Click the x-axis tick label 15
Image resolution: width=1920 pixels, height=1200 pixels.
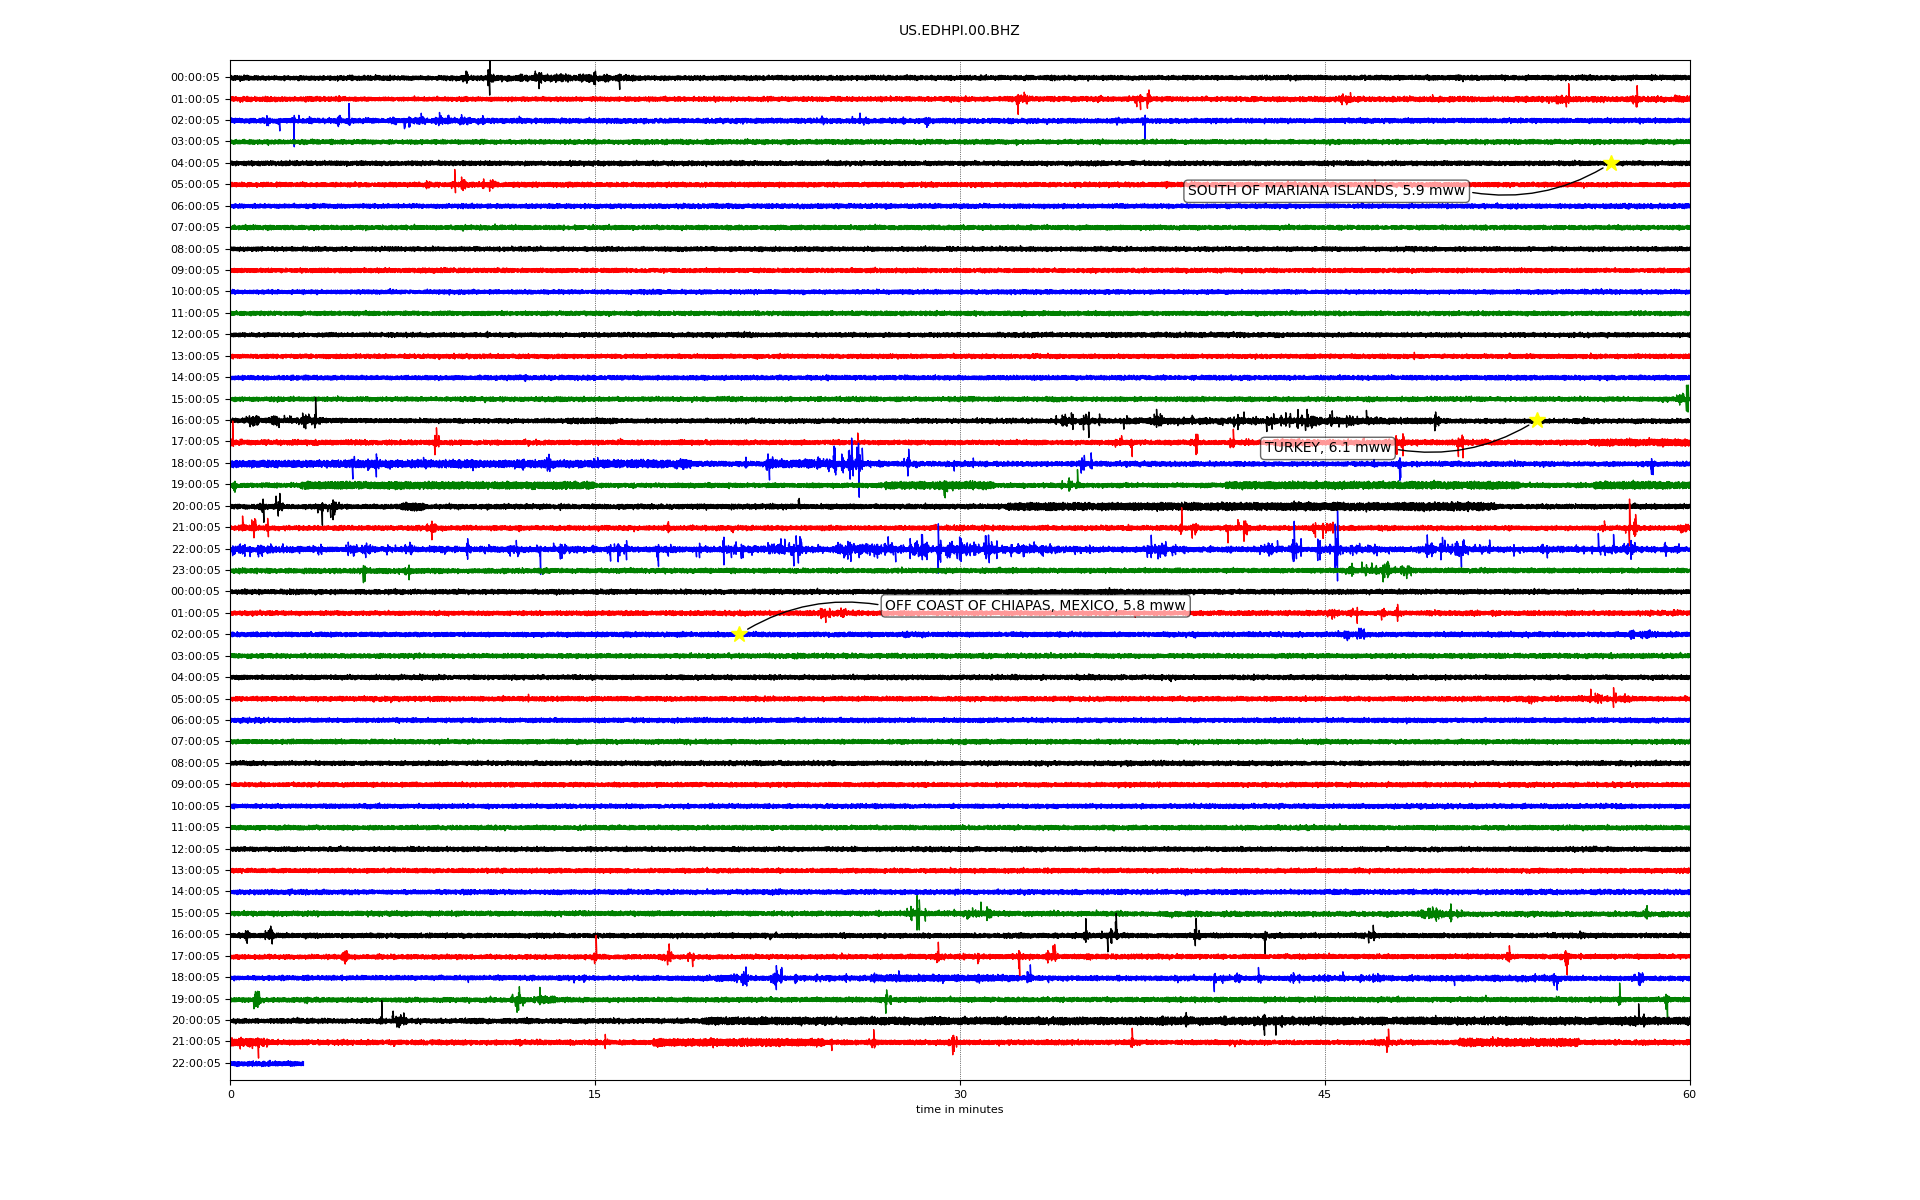pos(595,1094)
